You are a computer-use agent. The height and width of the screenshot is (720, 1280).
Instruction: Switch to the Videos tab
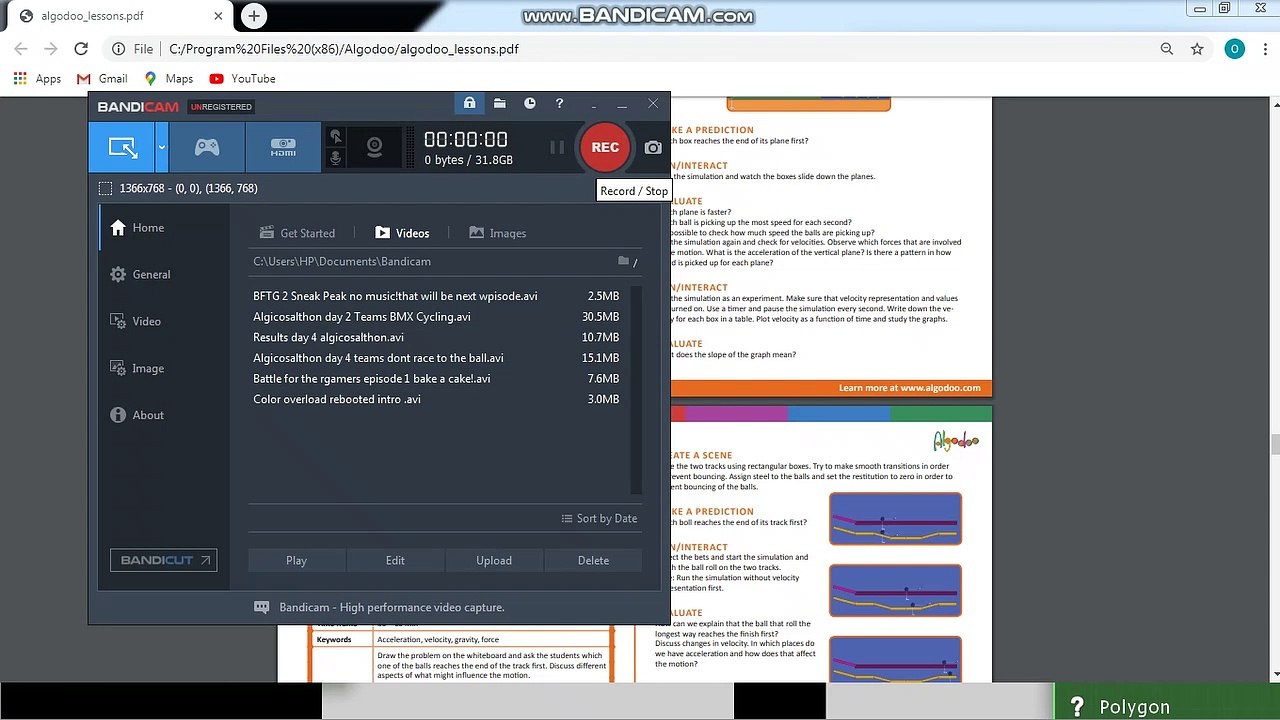pyautogui.click(x=402, y=233)
